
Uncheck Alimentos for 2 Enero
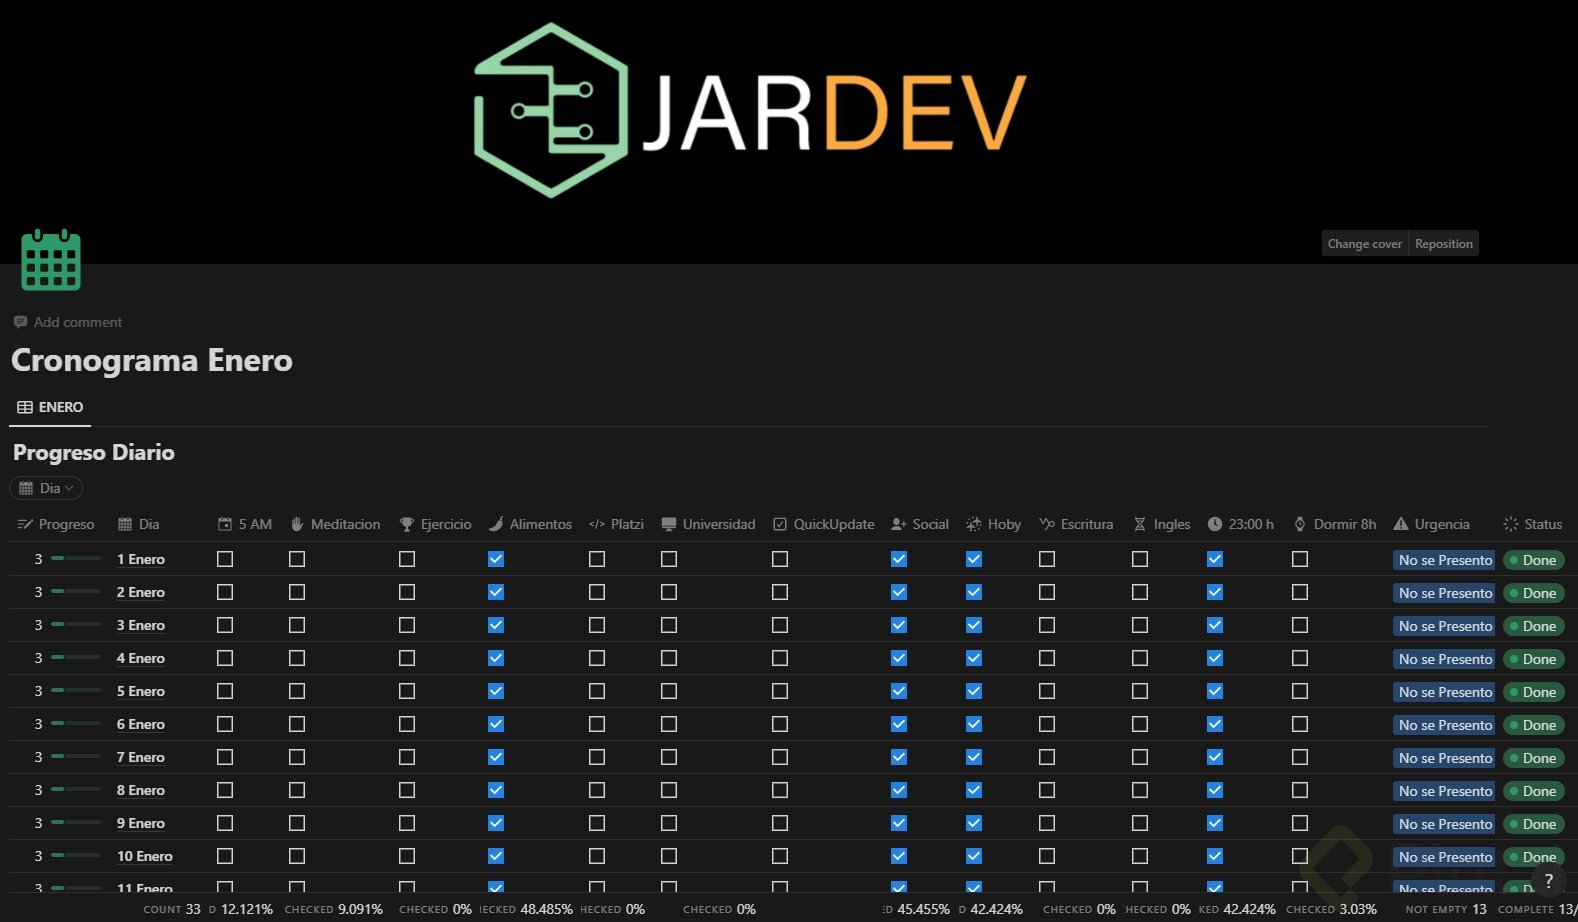(x=496, y=592)
